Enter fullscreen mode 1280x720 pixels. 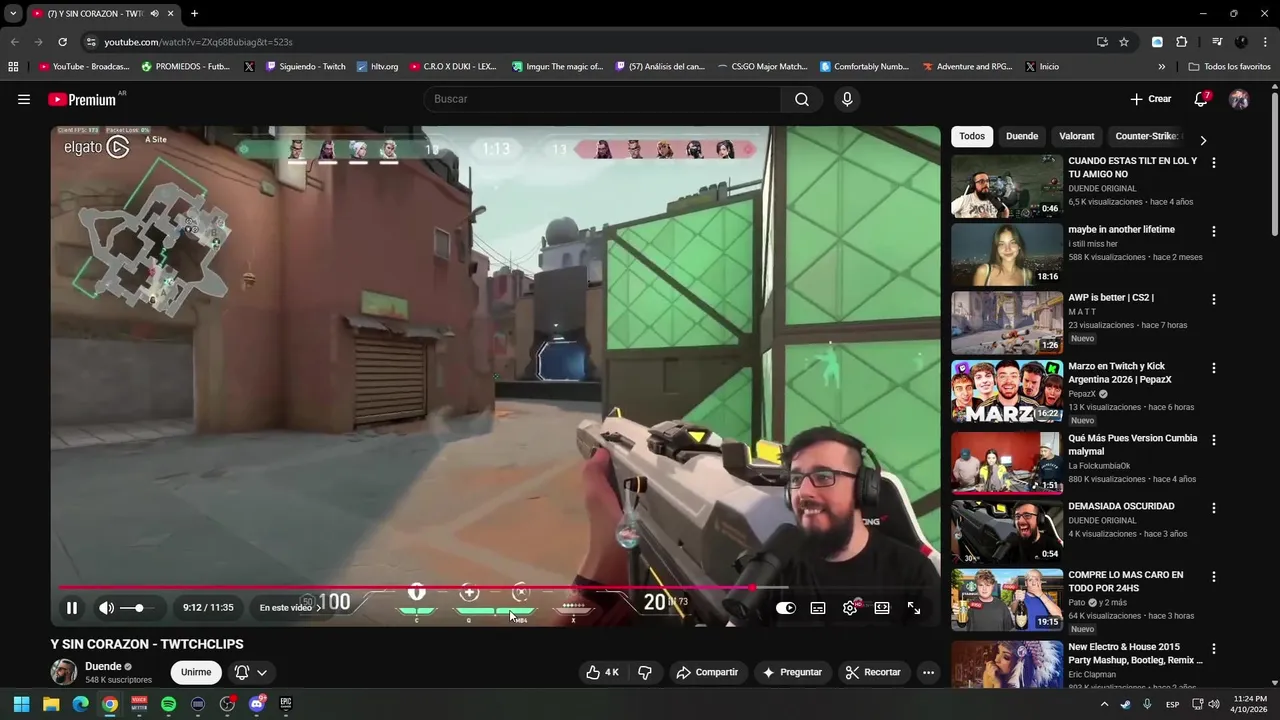pyautogui.click(x=914, y=608)
